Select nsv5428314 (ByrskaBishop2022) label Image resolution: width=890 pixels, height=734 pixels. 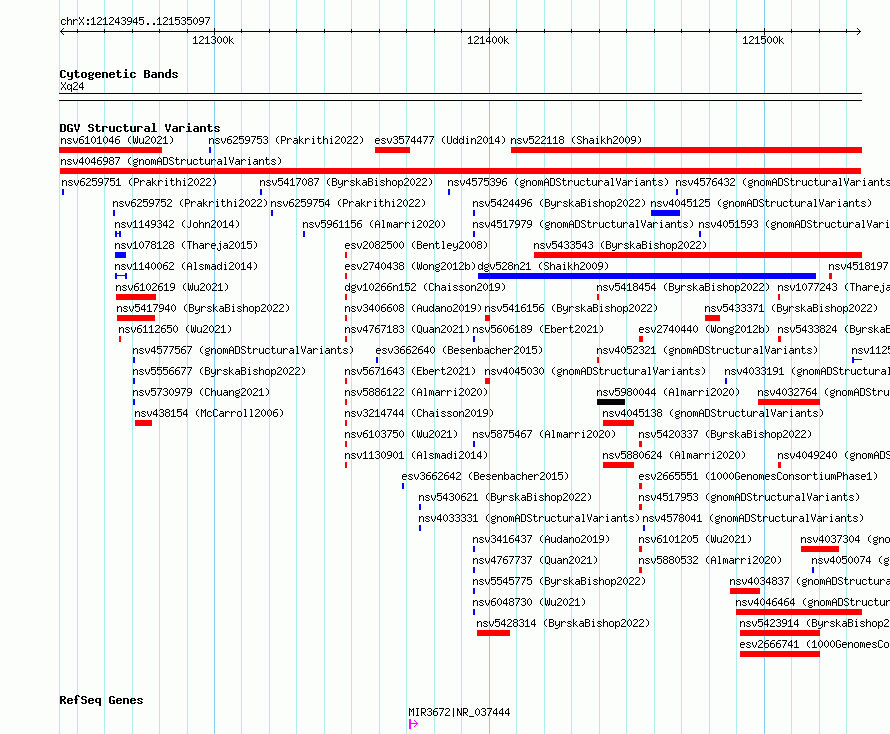click(563, 623)
